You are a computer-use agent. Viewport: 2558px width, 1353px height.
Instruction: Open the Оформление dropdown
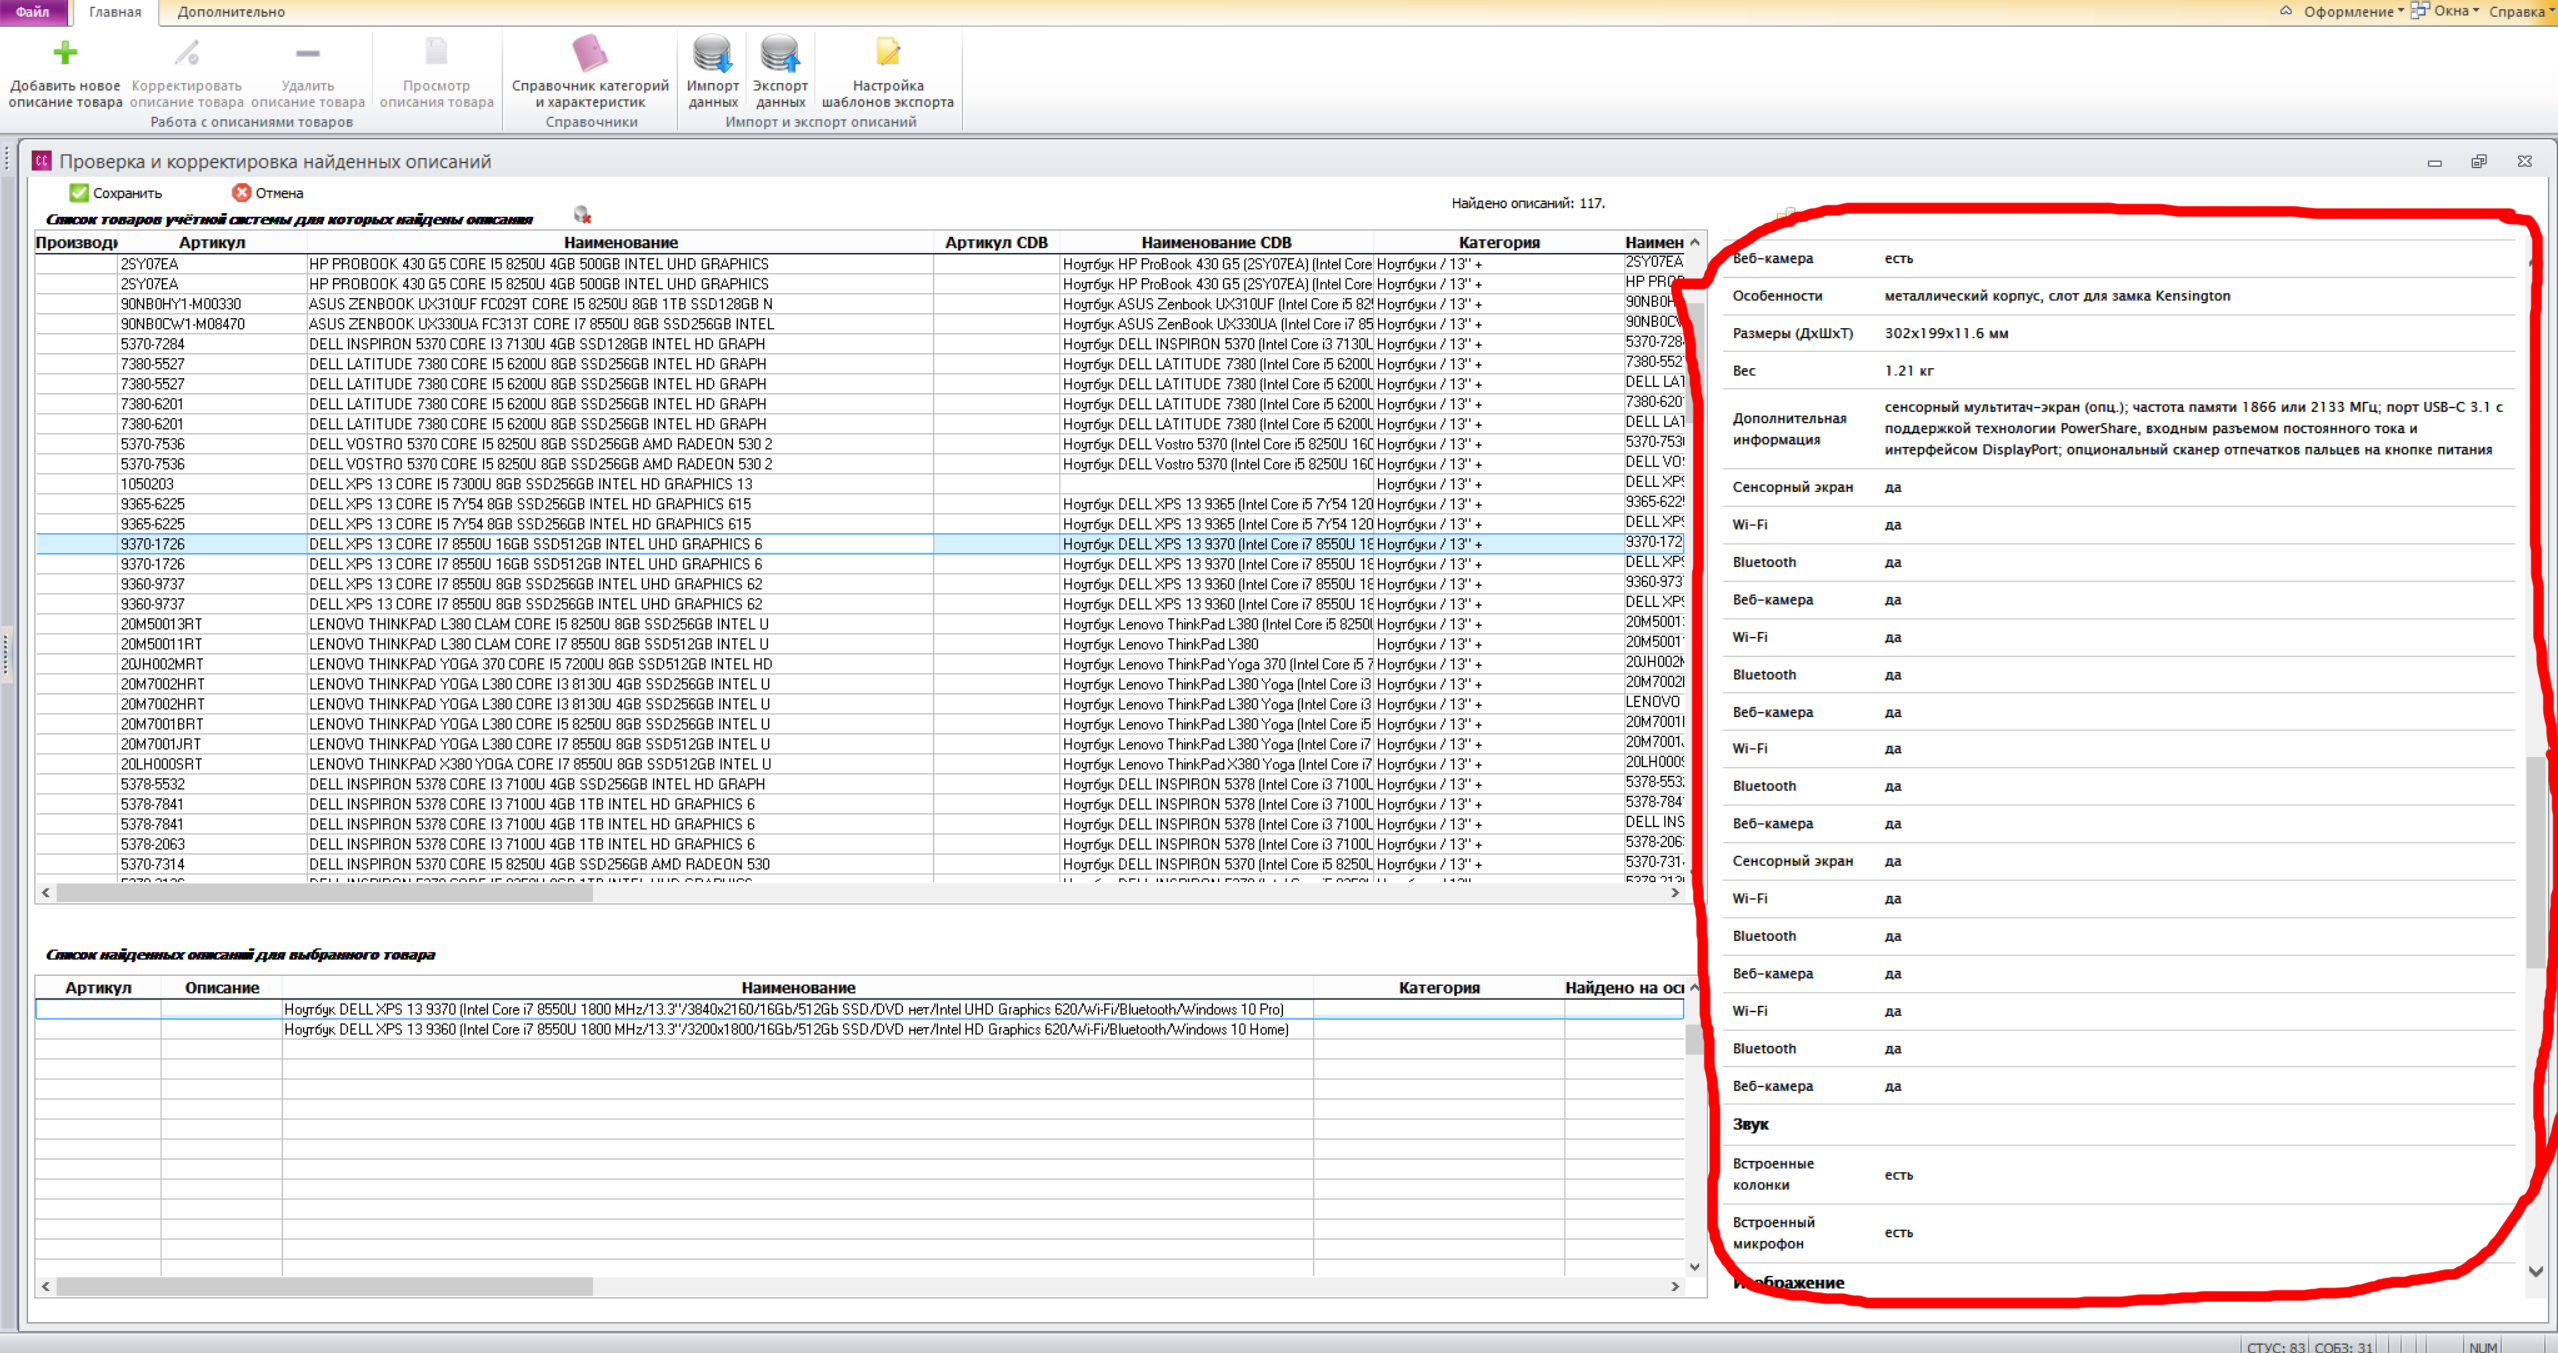2353,12
